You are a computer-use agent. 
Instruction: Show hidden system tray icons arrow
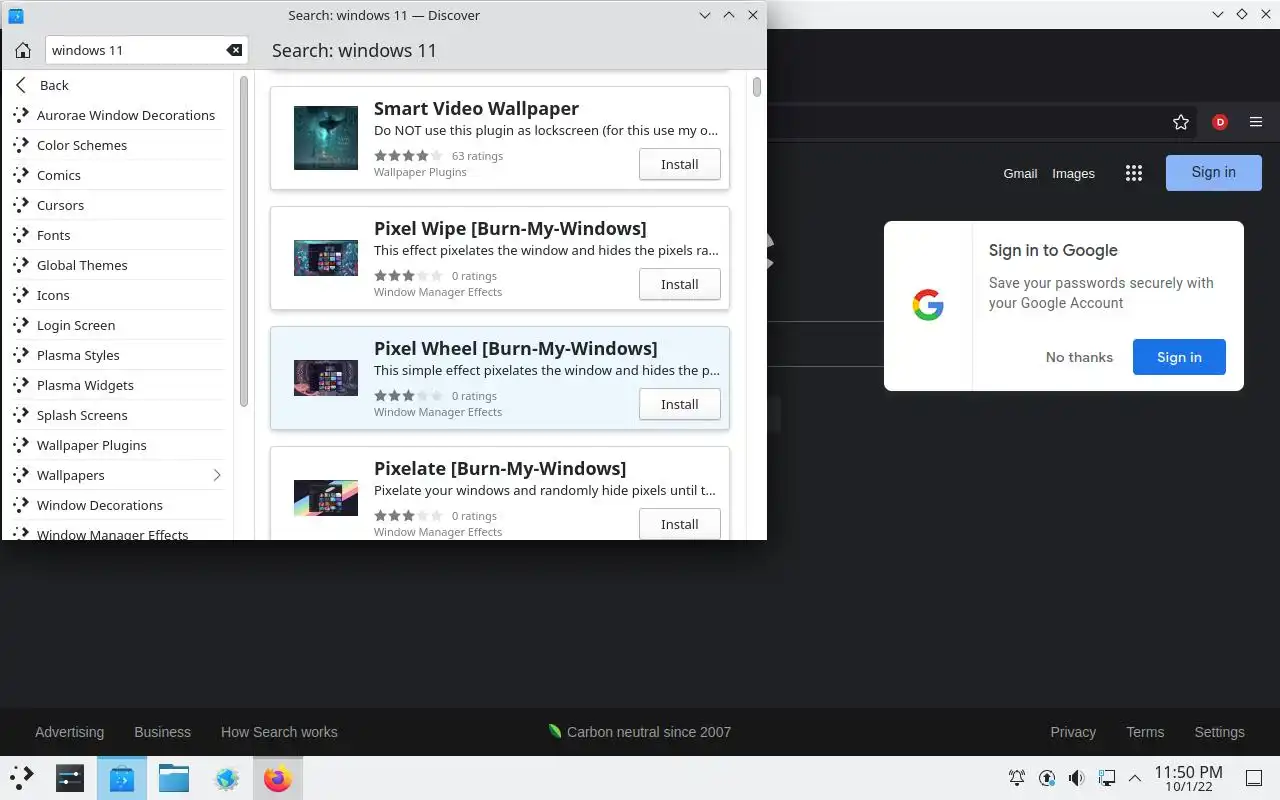point(1135,778)
